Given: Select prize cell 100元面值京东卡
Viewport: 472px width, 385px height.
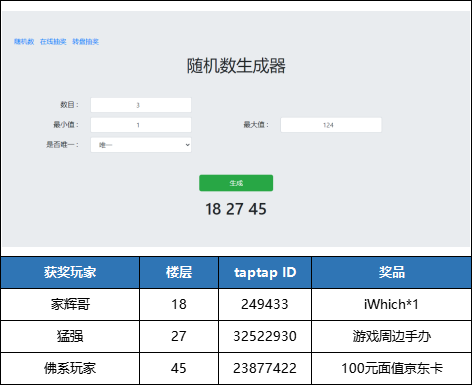Looking at the screenshot, I should (392, 368).
